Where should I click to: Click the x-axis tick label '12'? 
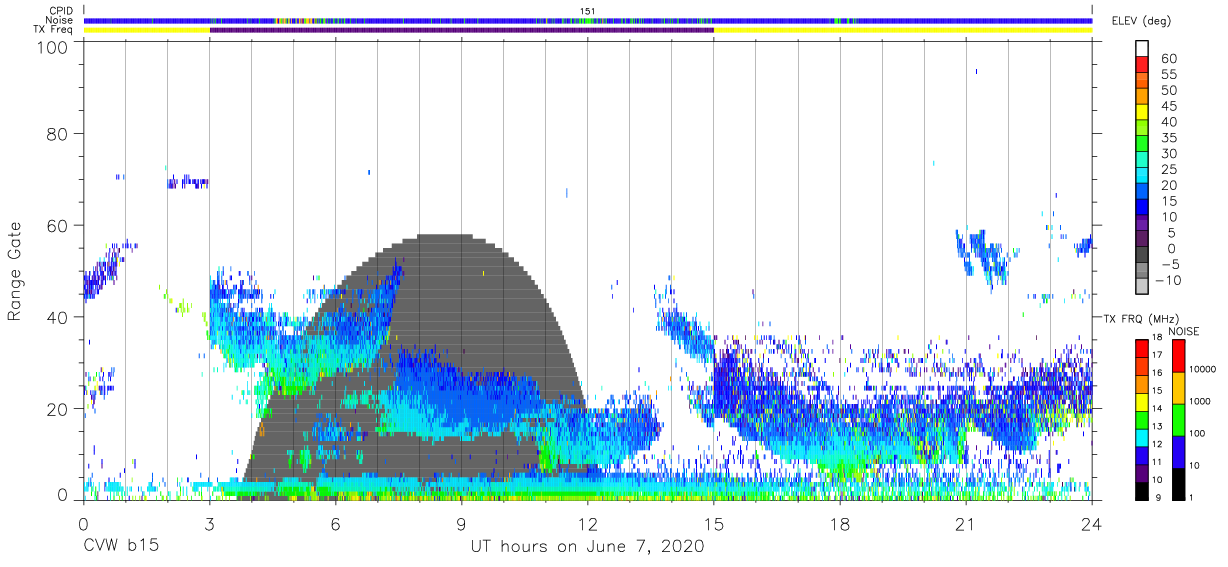tap(587, 523)
